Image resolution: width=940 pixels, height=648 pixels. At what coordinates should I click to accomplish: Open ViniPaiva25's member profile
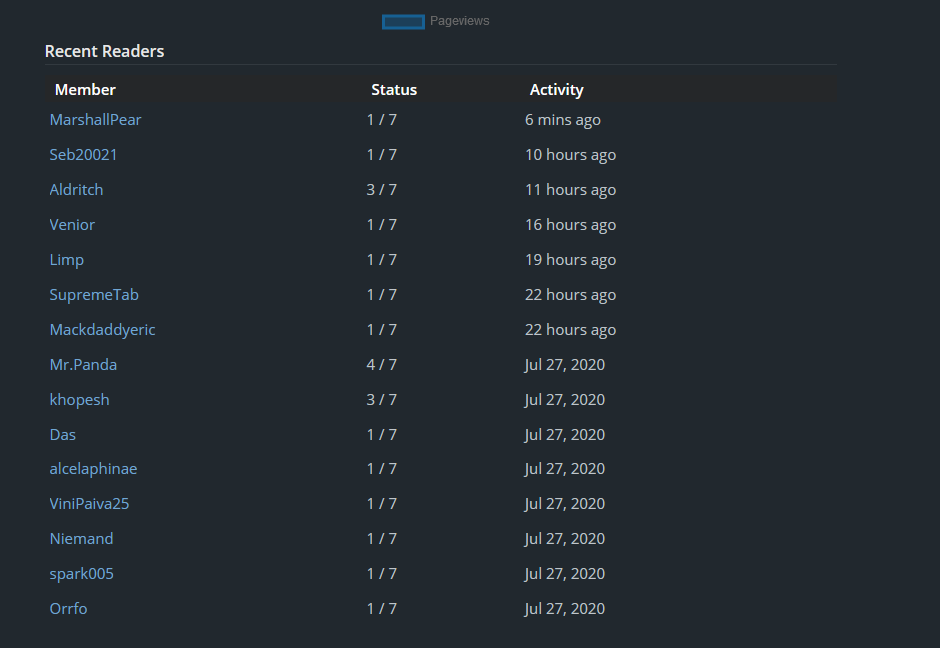(x=89, y=504)
